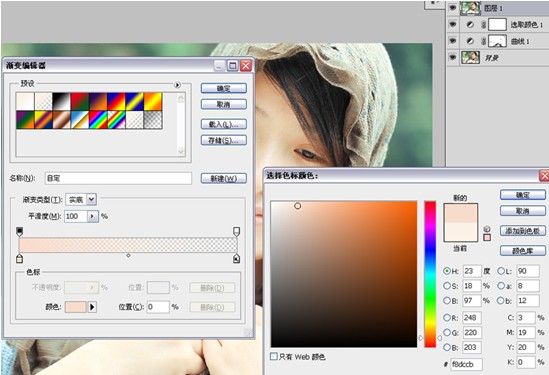Screen dimensions: 549x375
Task: Select the R red radio button
Action: click(x=447, y=318)
